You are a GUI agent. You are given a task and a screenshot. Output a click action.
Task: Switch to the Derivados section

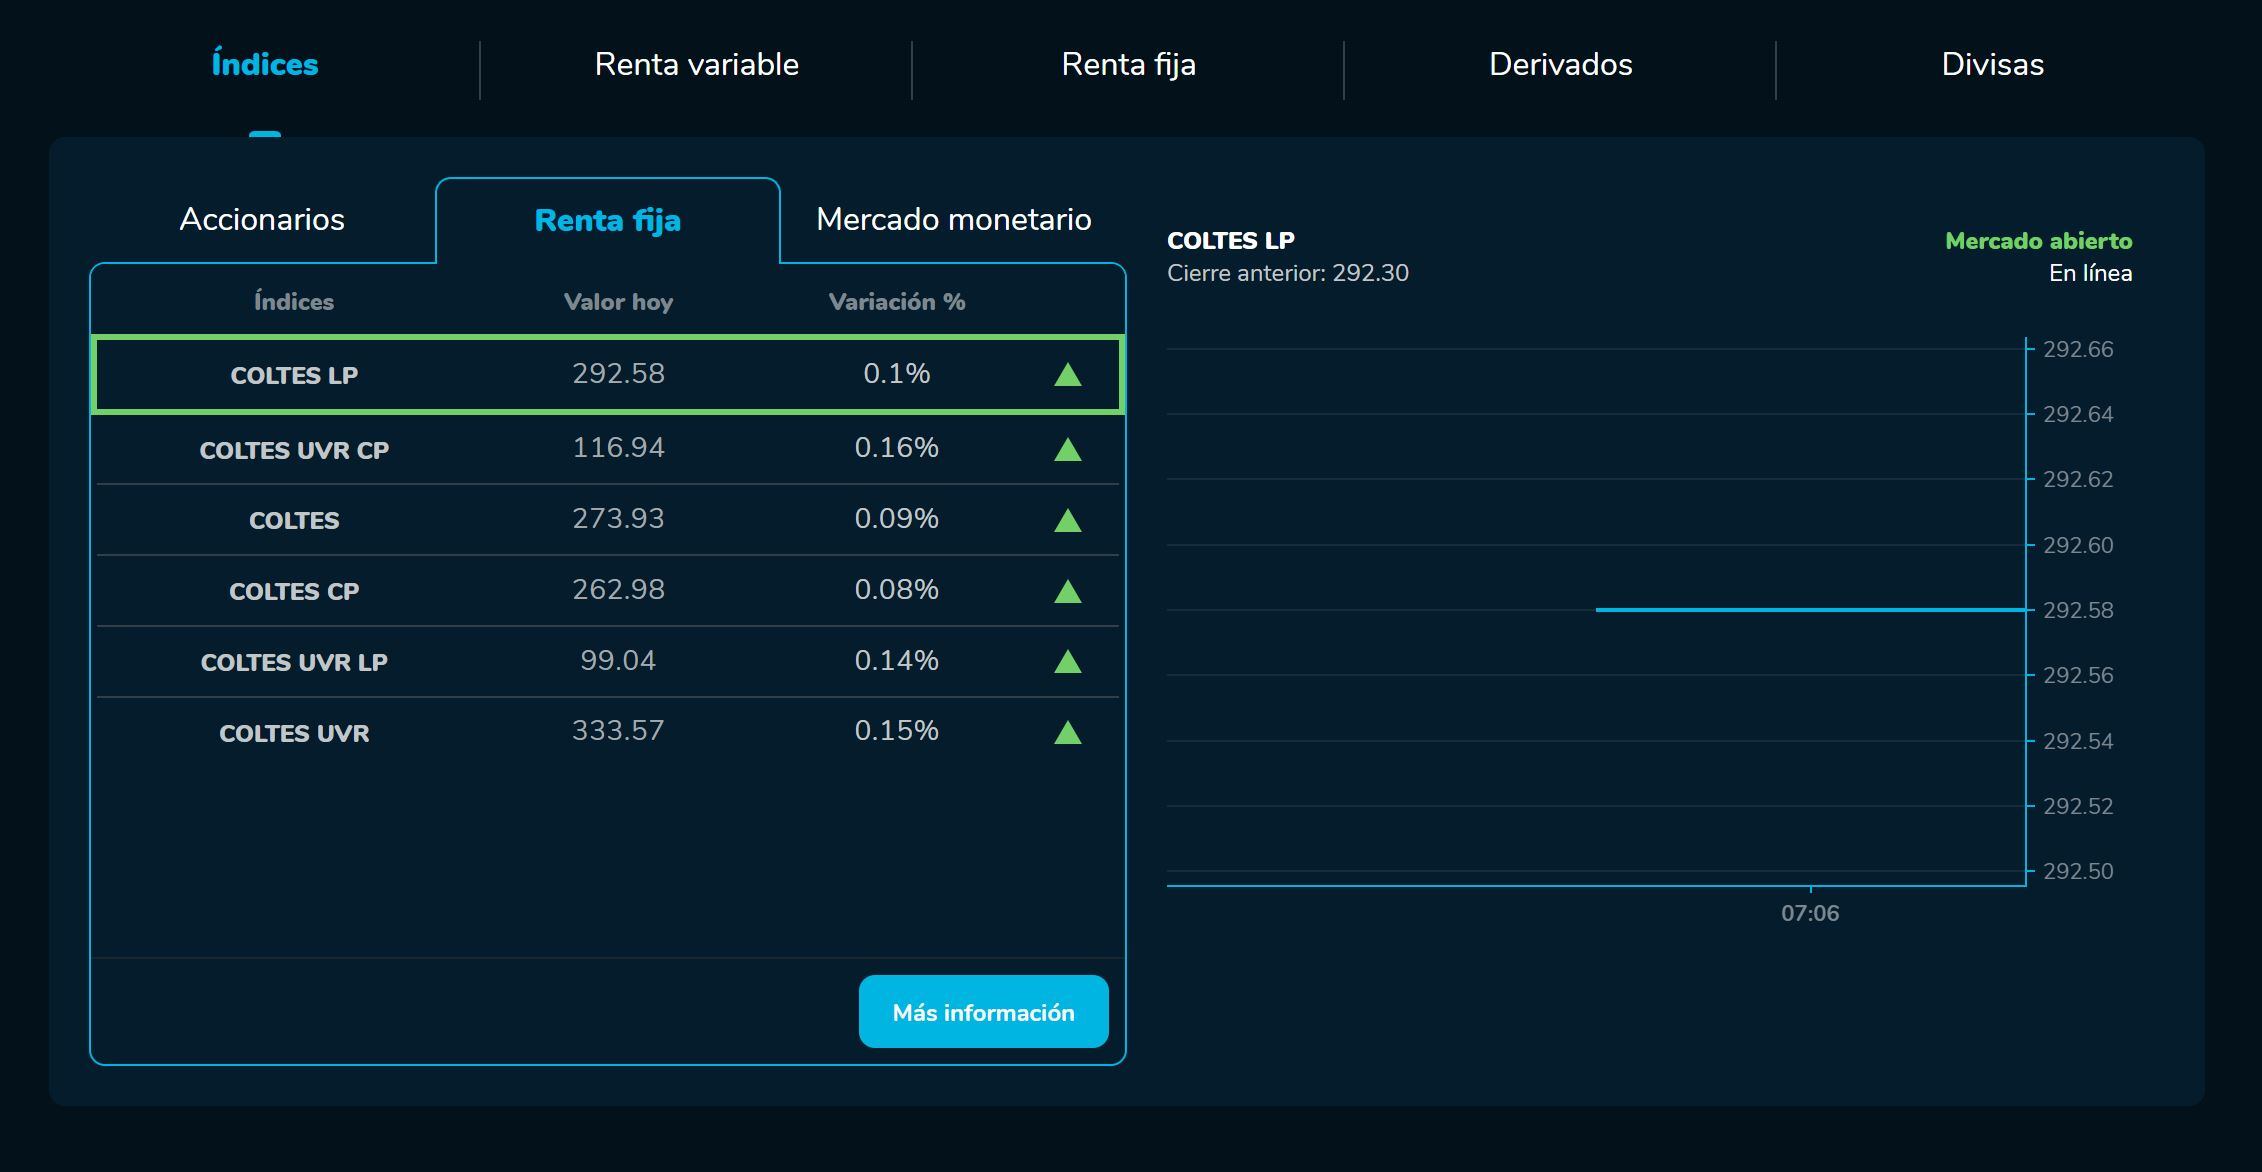tap(1561, 64)
